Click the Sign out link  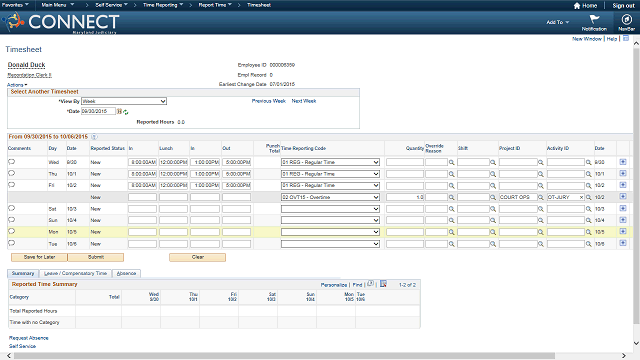tap(623, 6)
